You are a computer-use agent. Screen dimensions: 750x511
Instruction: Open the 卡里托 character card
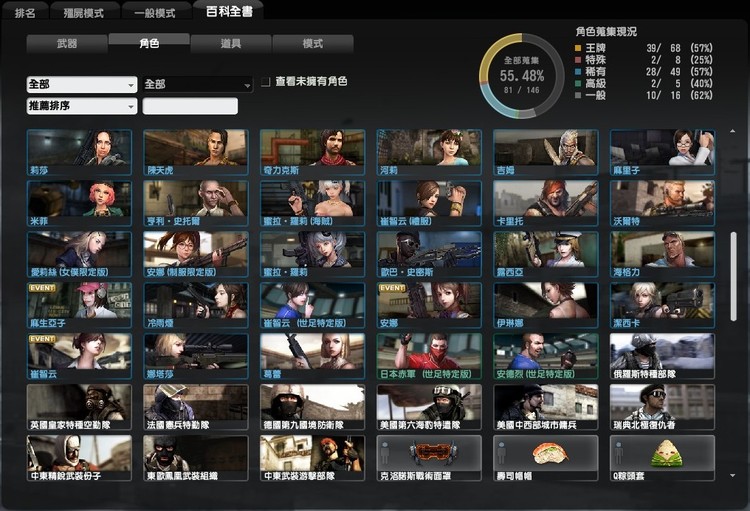click(x=546, y=203)
